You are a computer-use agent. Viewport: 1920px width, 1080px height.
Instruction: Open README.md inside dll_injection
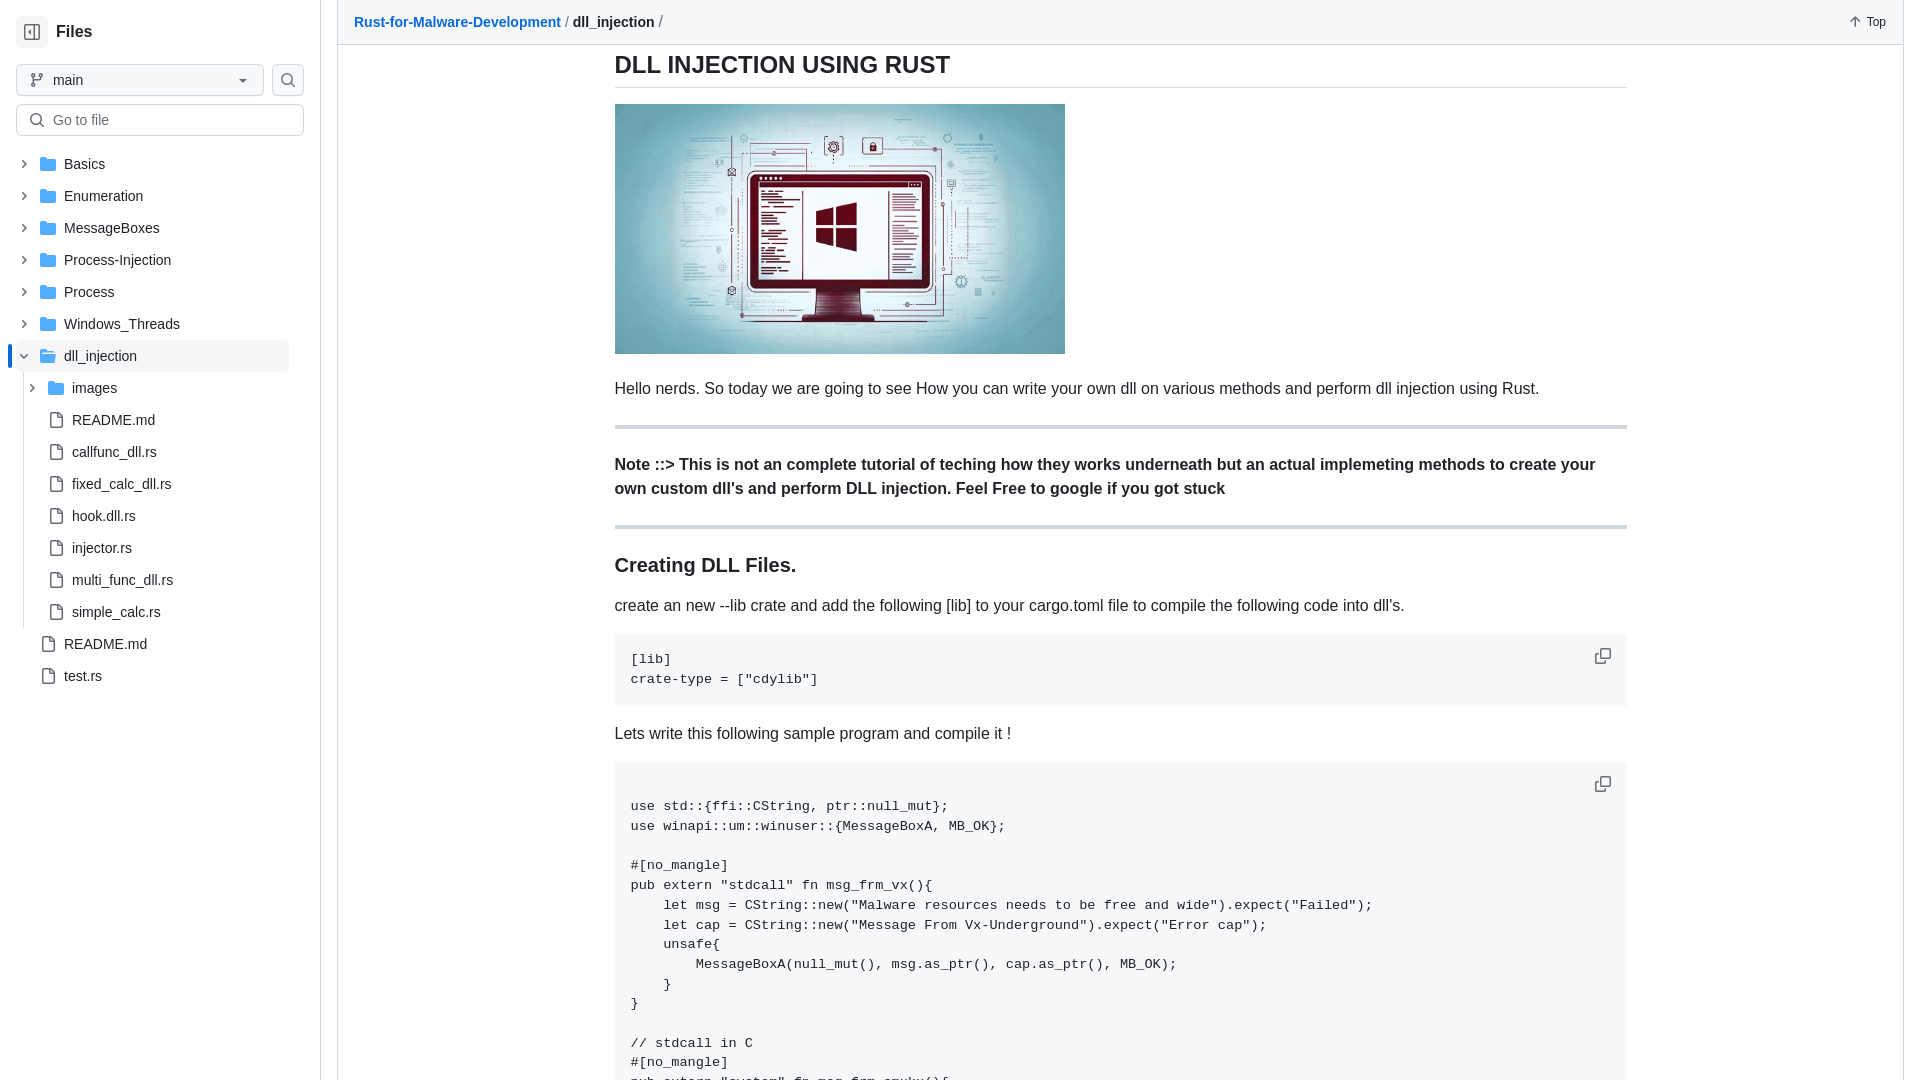click(113, 420)
